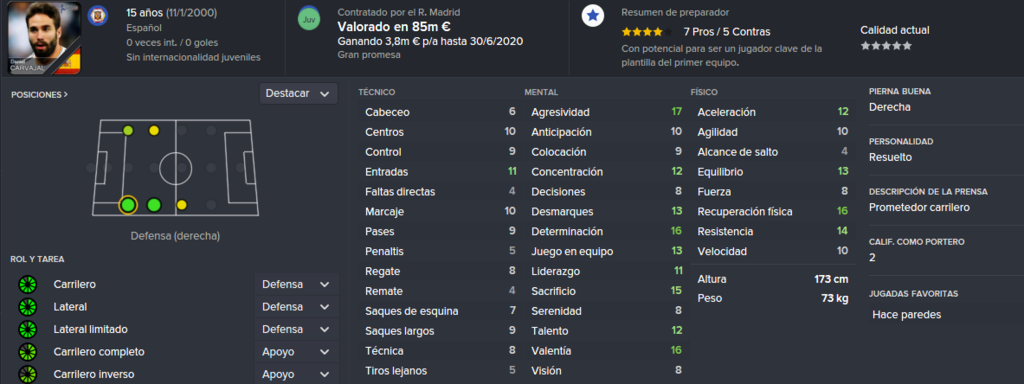
Task: Click the Lateral limitado role rating icon
Action: click(x=27, y=329)
